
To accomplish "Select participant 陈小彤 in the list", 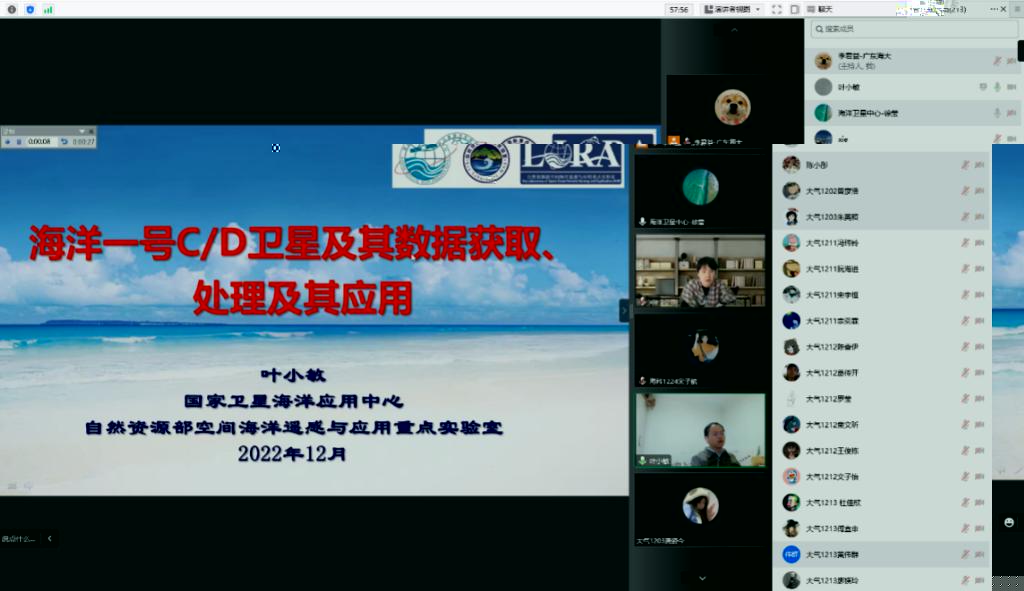I will click(x=882, y=165).
